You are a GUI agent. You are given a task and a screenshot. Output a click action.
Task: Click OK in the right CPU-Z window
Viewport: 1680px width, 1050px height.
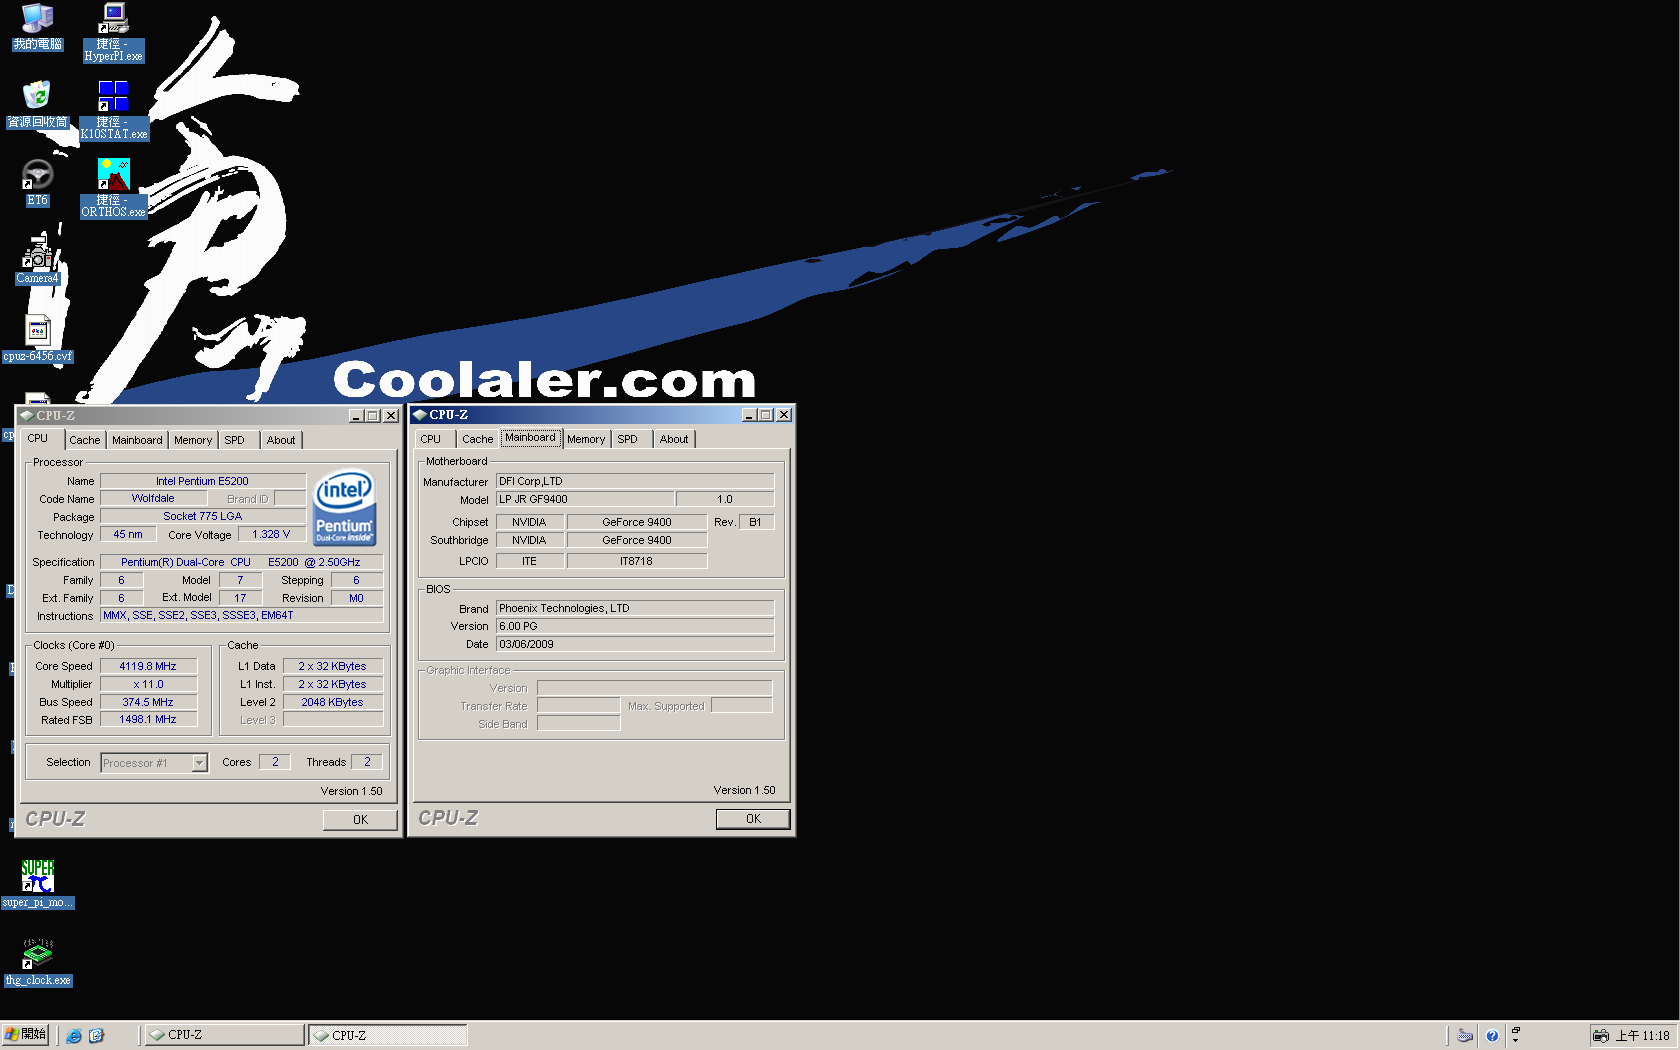(753, 819)
